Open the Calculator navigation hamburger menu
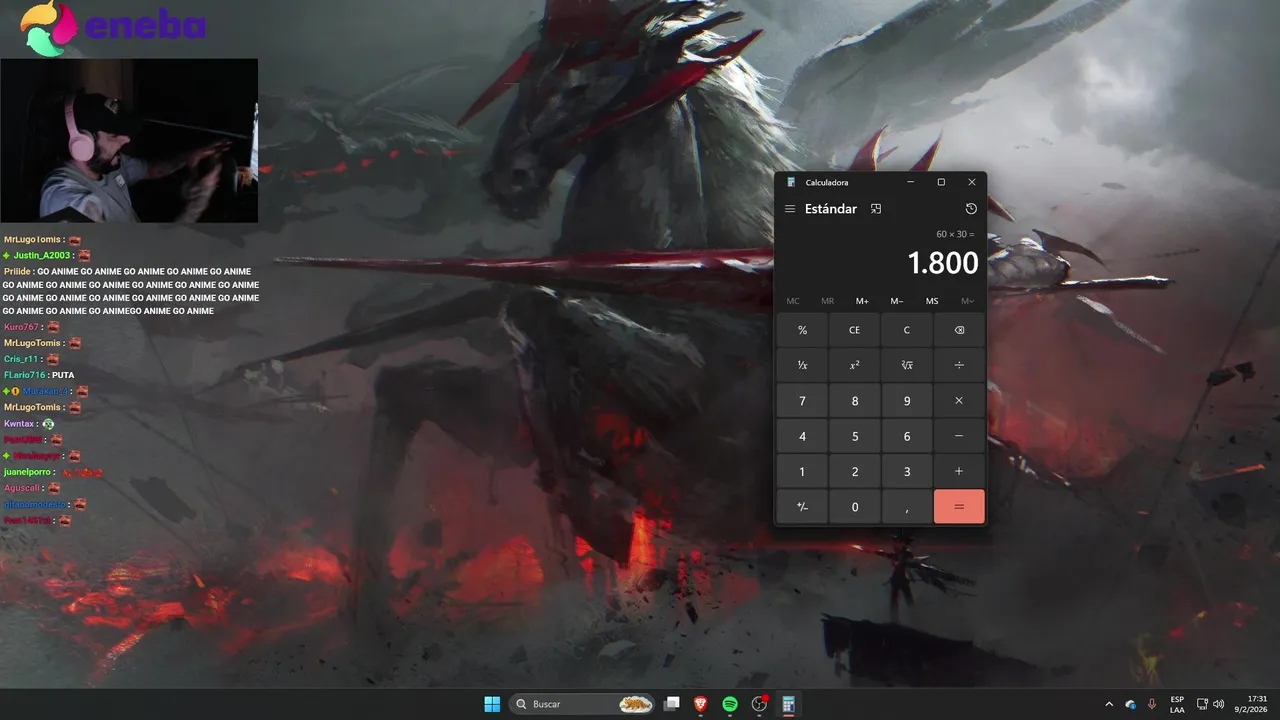 790,209
